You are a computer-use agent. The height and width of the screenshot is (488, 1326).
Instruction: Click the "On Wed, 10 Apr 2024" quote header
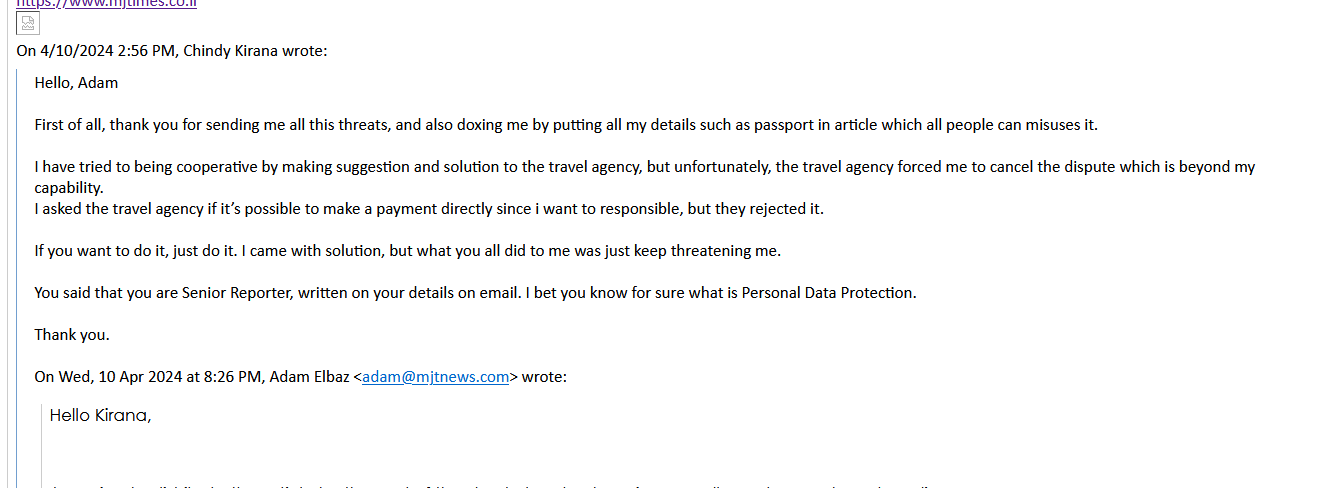[300, 377]
